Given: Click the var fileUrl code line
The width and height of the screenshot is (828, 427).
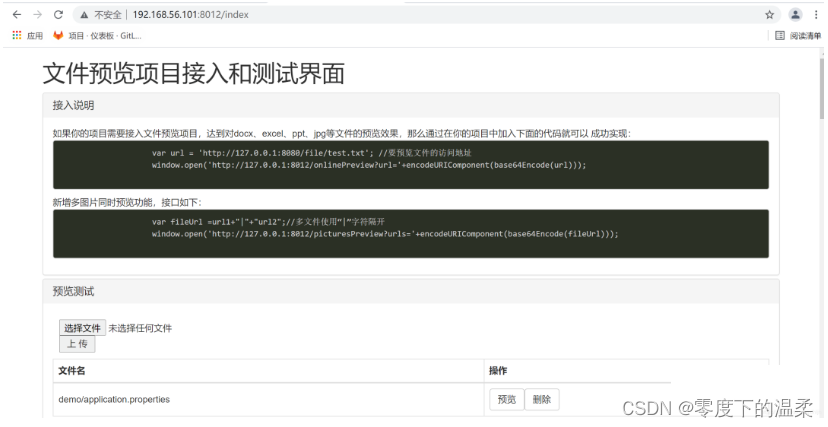Looking at the screenshot, I should [268, 222].
